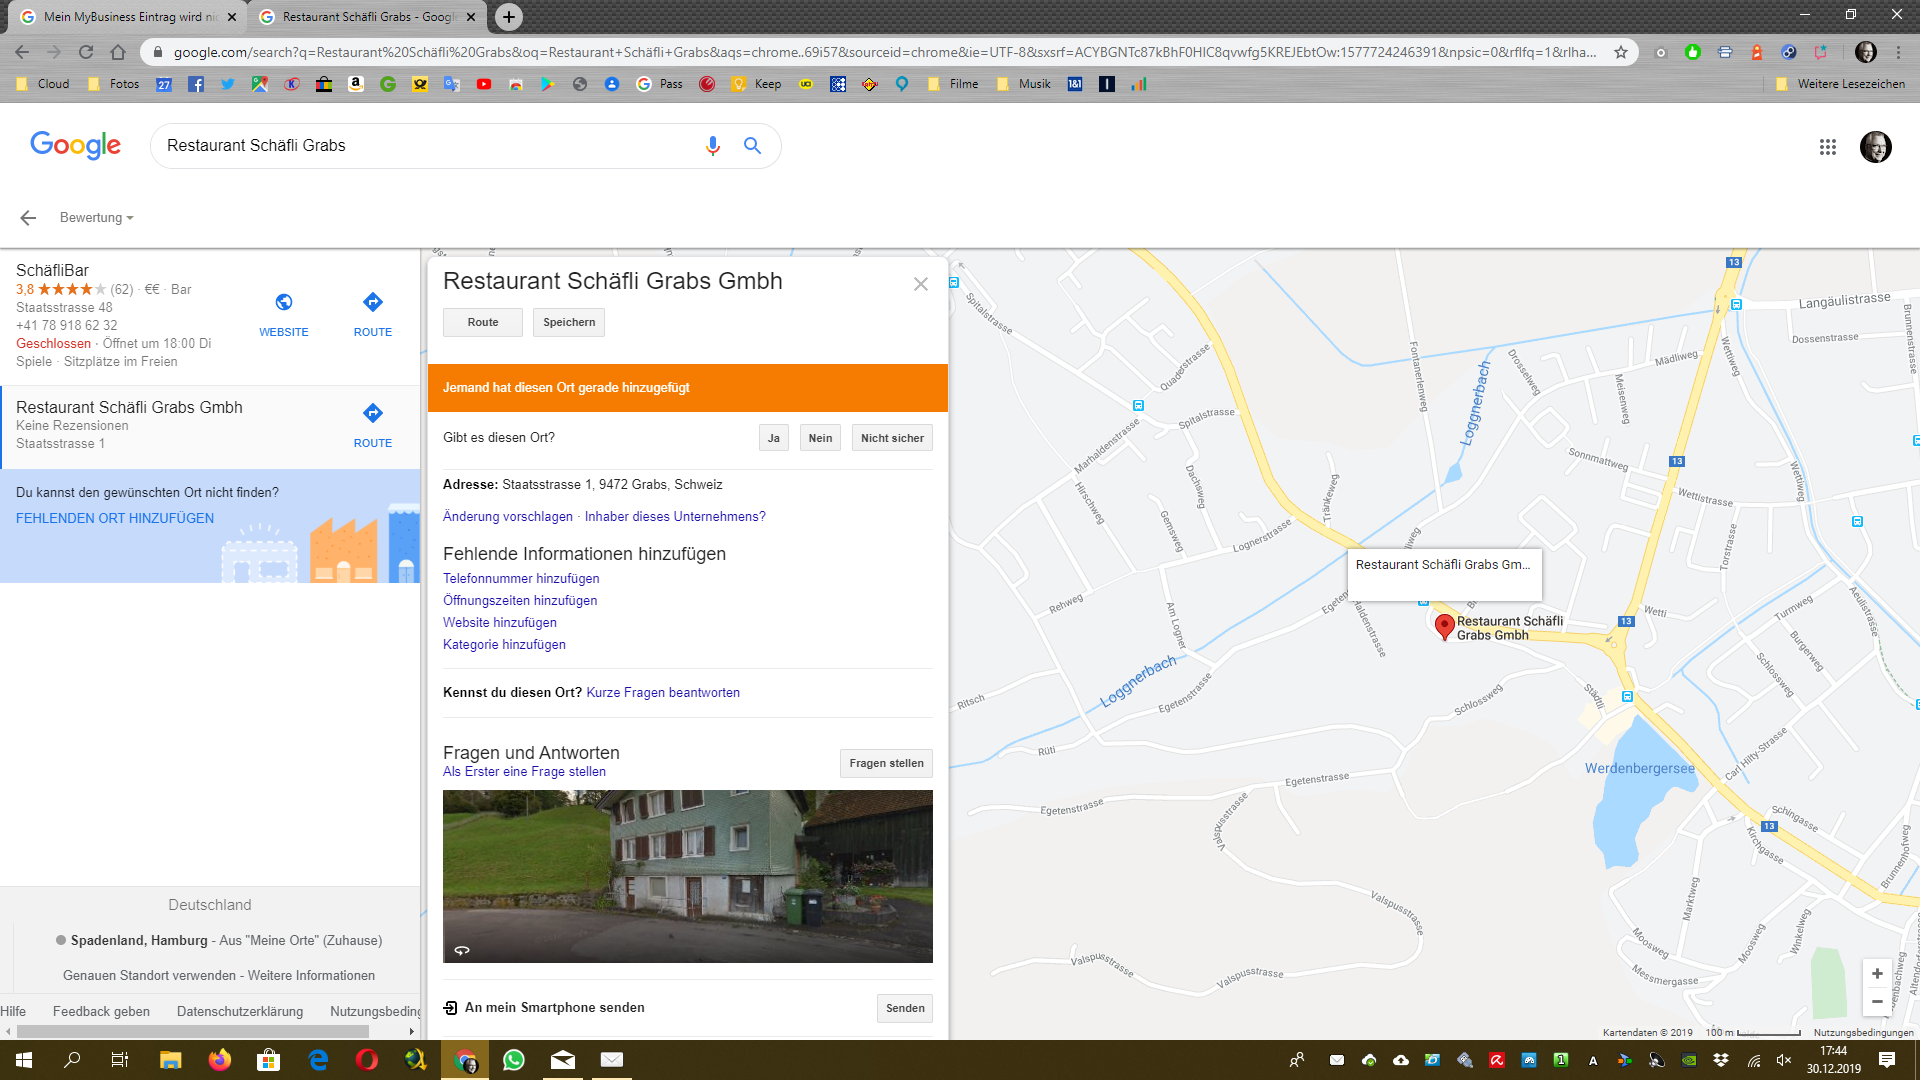Viewport: 1920px width, 1080px height.
Task: Open Weitere Lesezeichen folder
Action: (x=1840, y=84)
